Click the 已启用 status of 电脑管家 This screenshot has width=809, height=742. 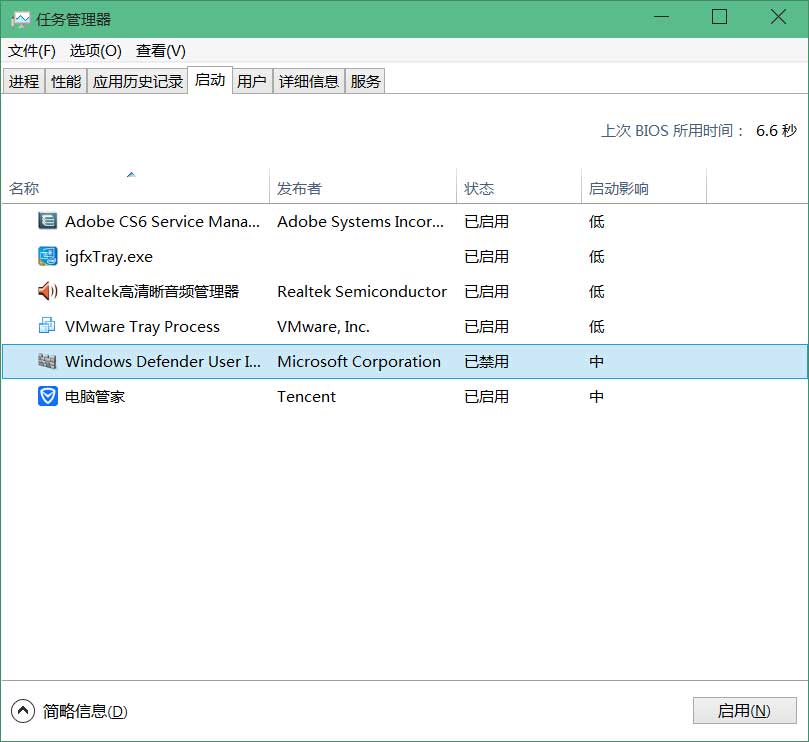(x=487, y=396)
